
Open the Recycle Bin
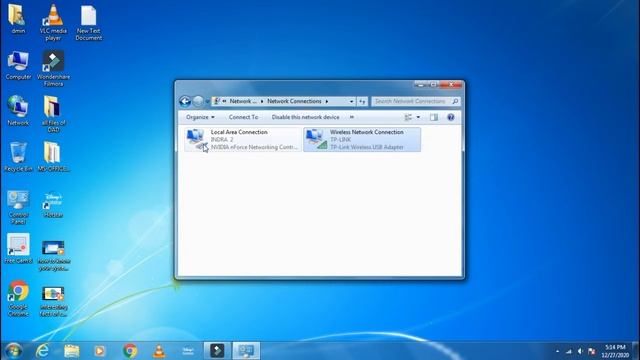tap(18, 157)
